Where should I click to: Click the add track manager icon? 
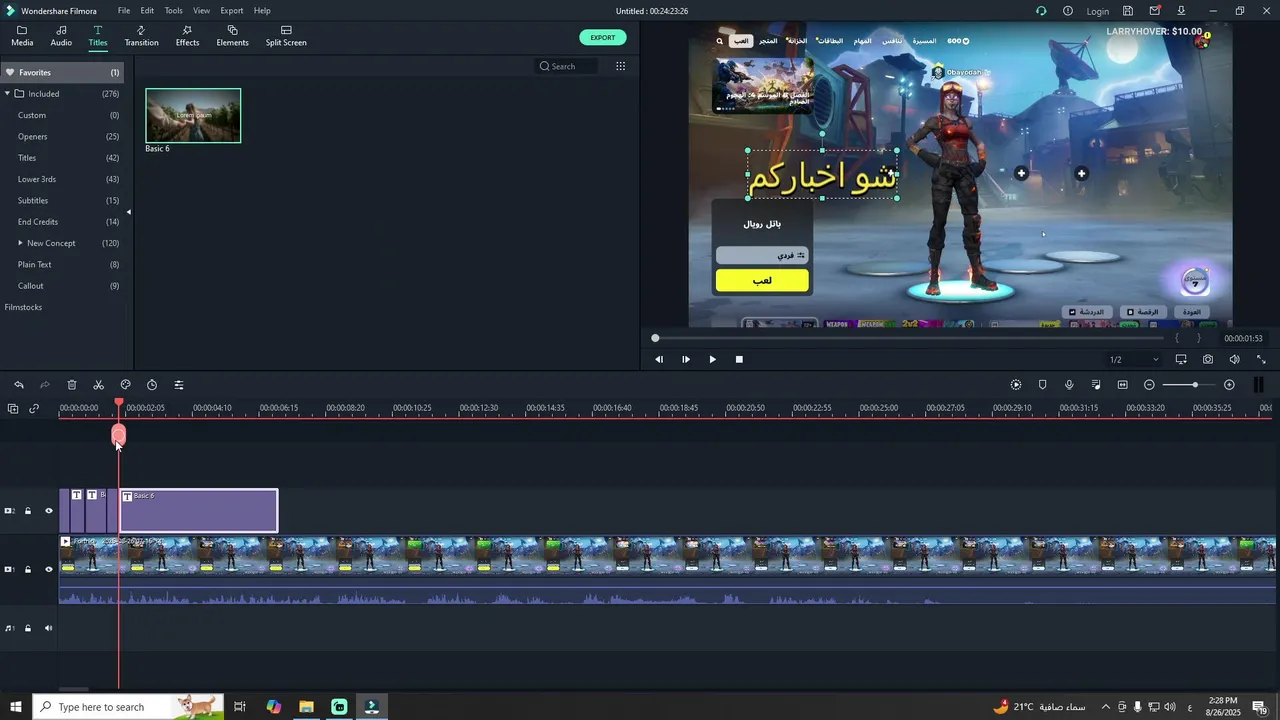[x=13, y=408]
